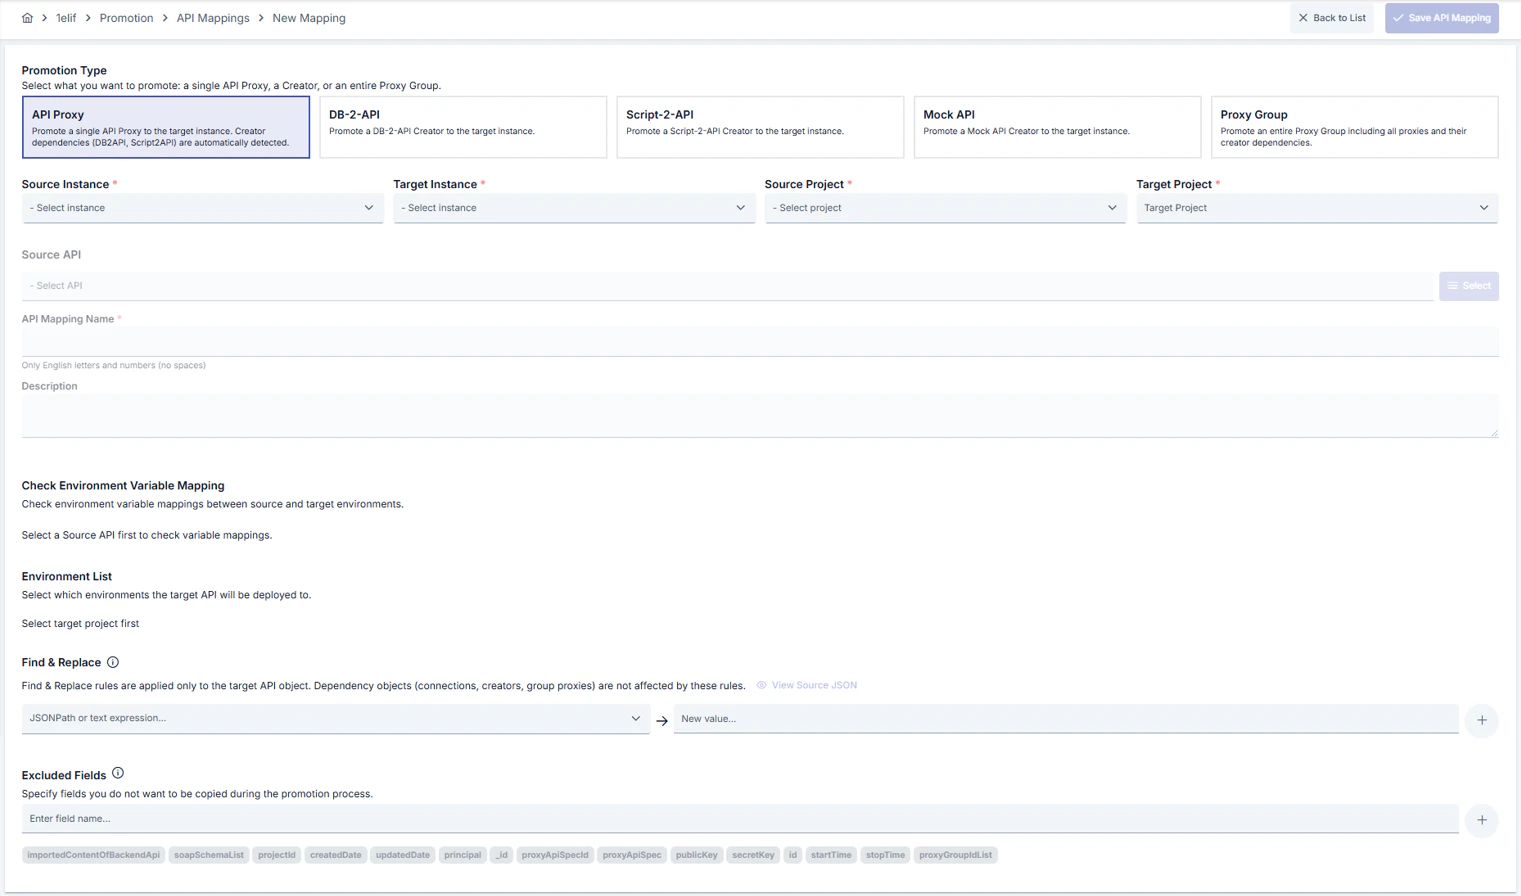
Task: Expand the Target Project dropdown
Action: point(1317,208)
